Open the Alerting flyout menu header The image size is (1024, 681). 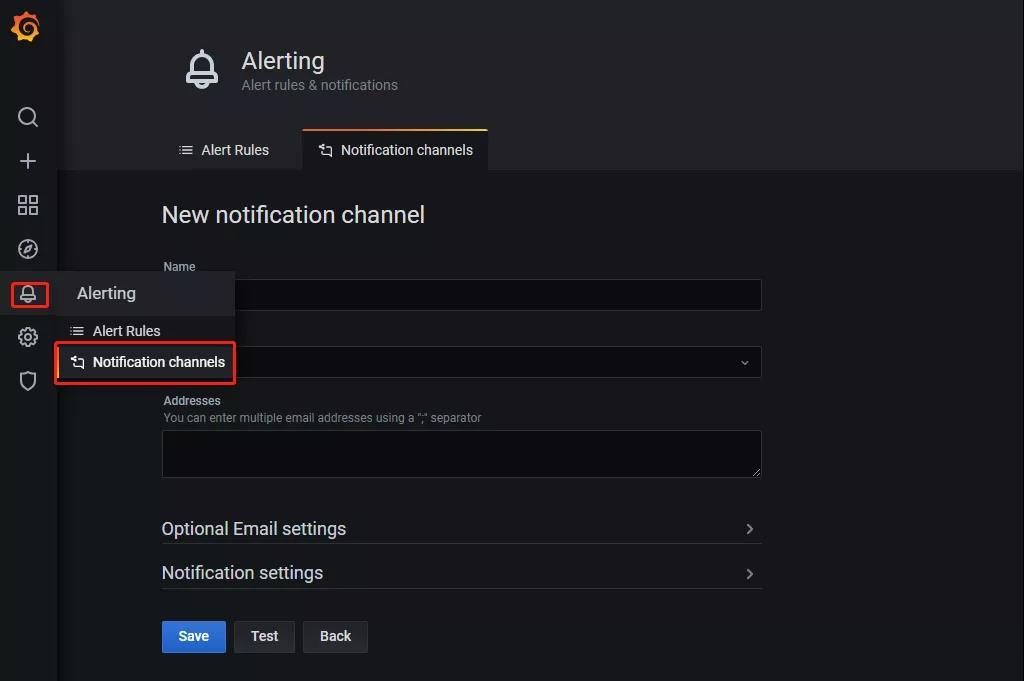click(146, 293)
